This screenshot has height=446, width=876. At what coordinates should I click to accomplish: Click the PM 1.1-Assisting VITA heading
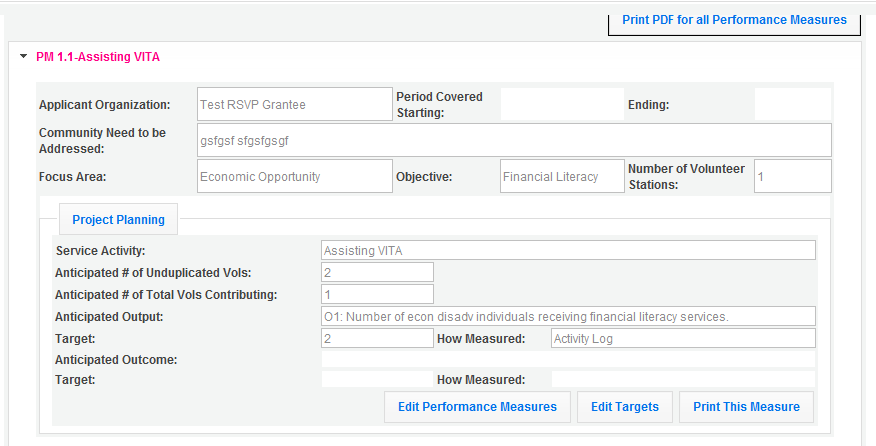(x=98, y=57)
